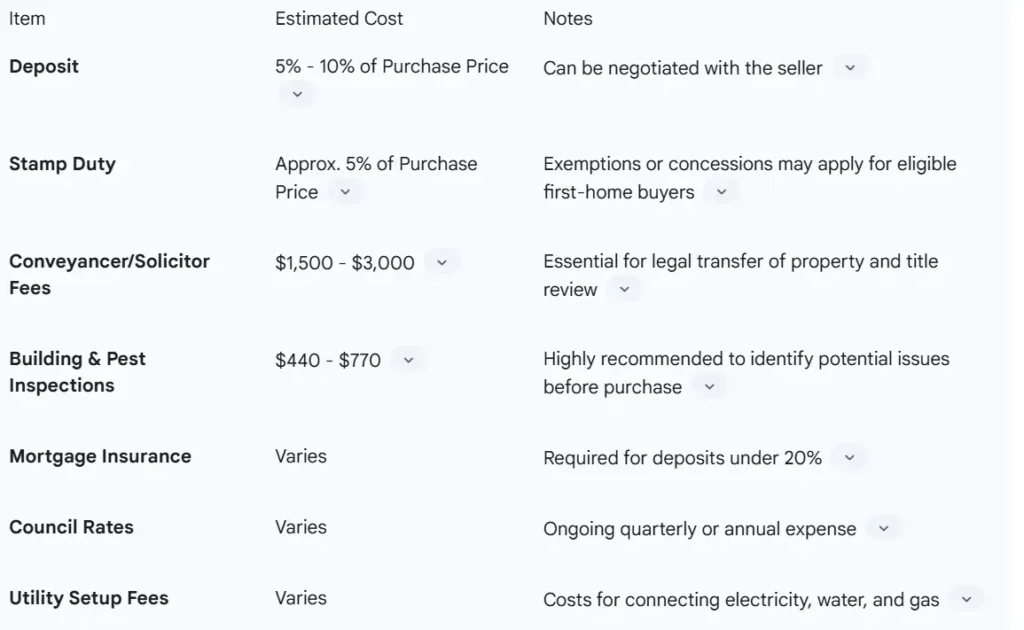Open chevron next to '$440 - $770'
Image resolution: width=1024 pixels, height=630 pixels.
(x=408, y=360)
